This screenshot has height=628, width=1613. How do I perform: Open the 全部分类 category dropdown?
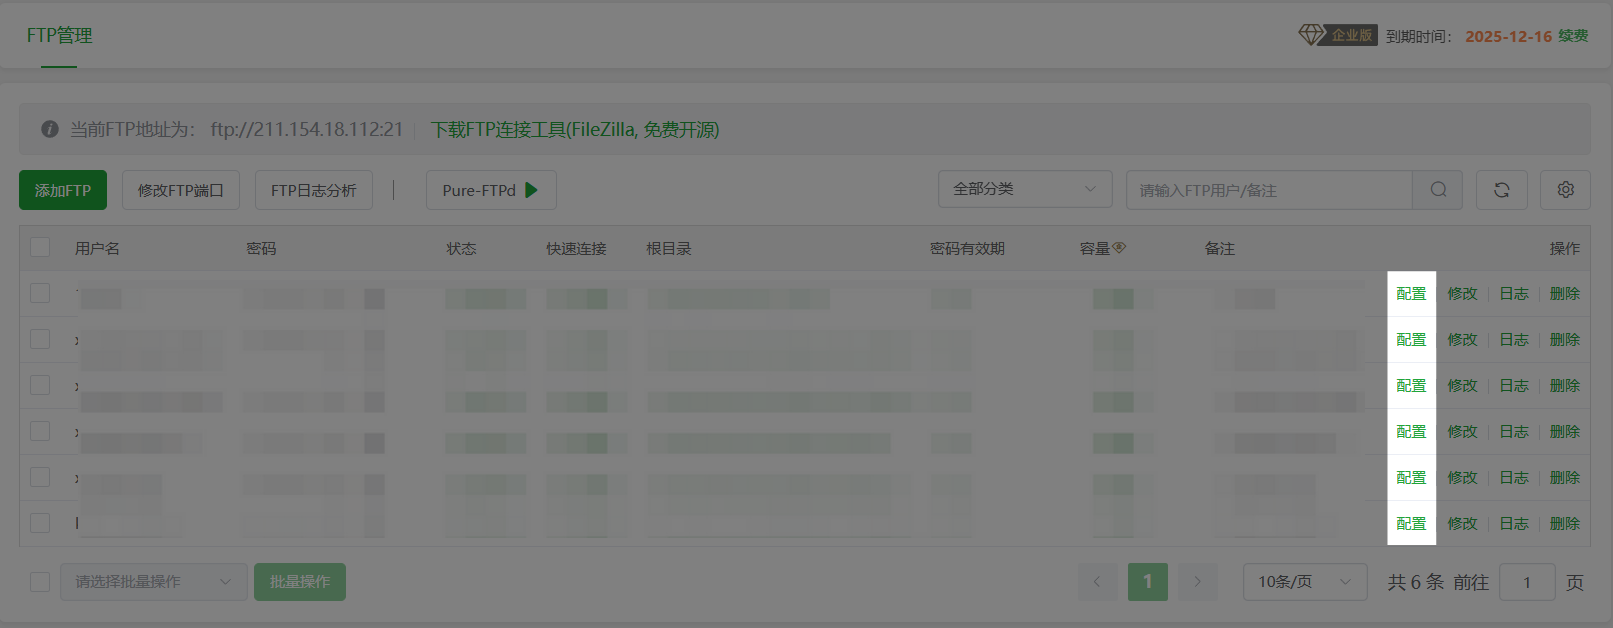tap(1024, 189)
